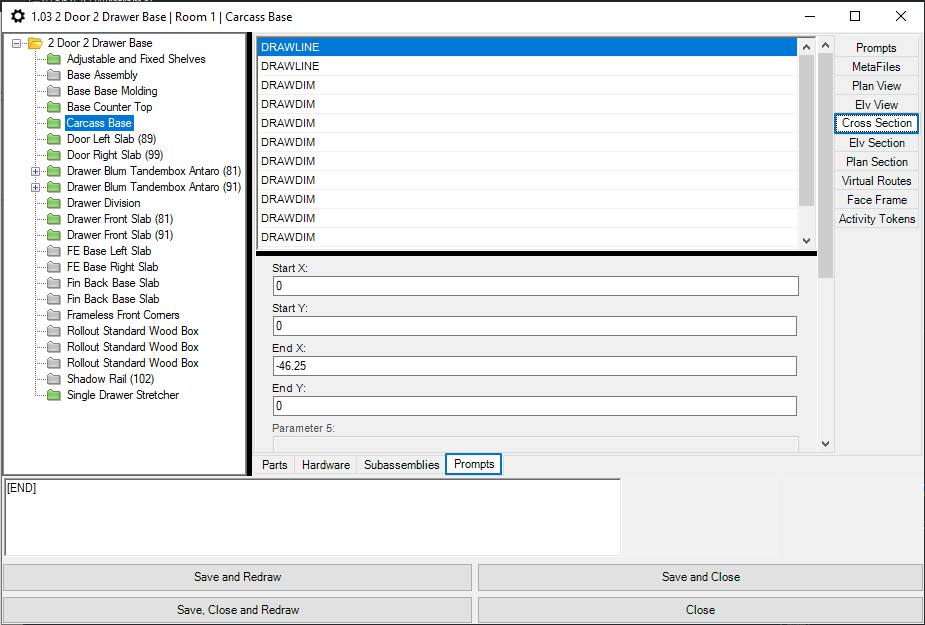Click the folder icon beside Single Drawer Stretcher

54,395
